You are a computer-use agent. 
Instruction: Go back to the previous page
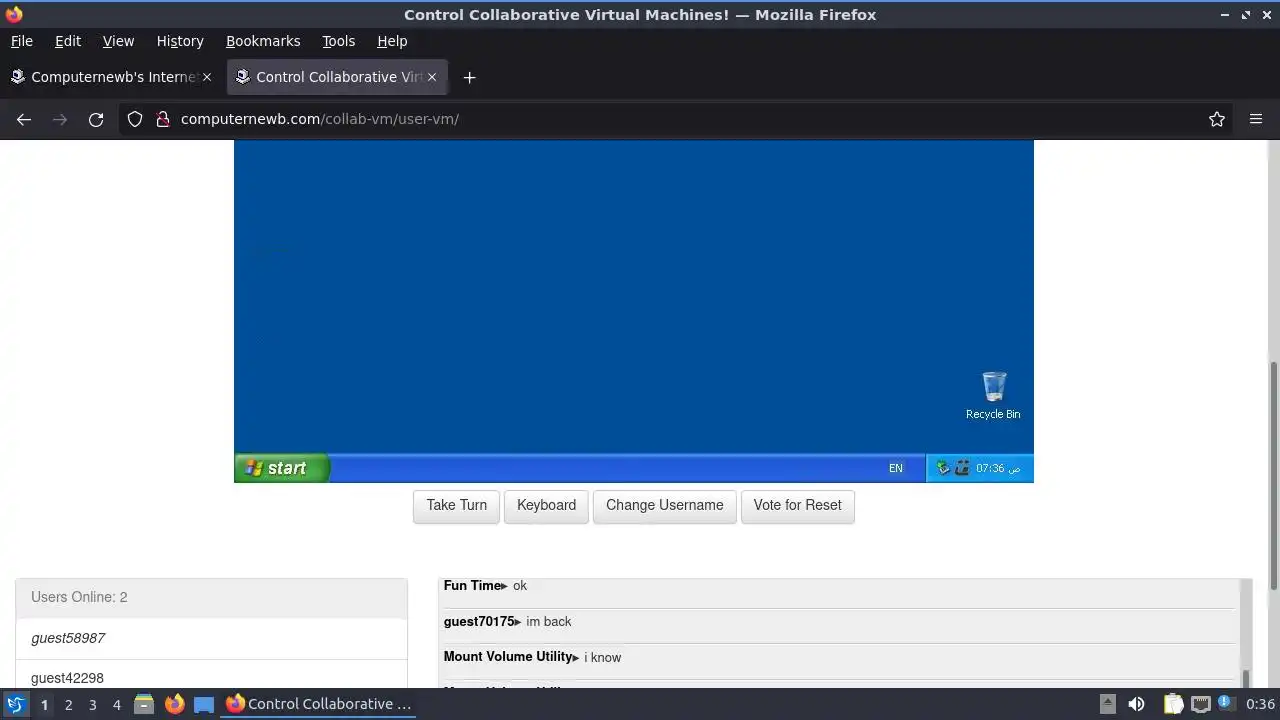[x=24, y=119]
